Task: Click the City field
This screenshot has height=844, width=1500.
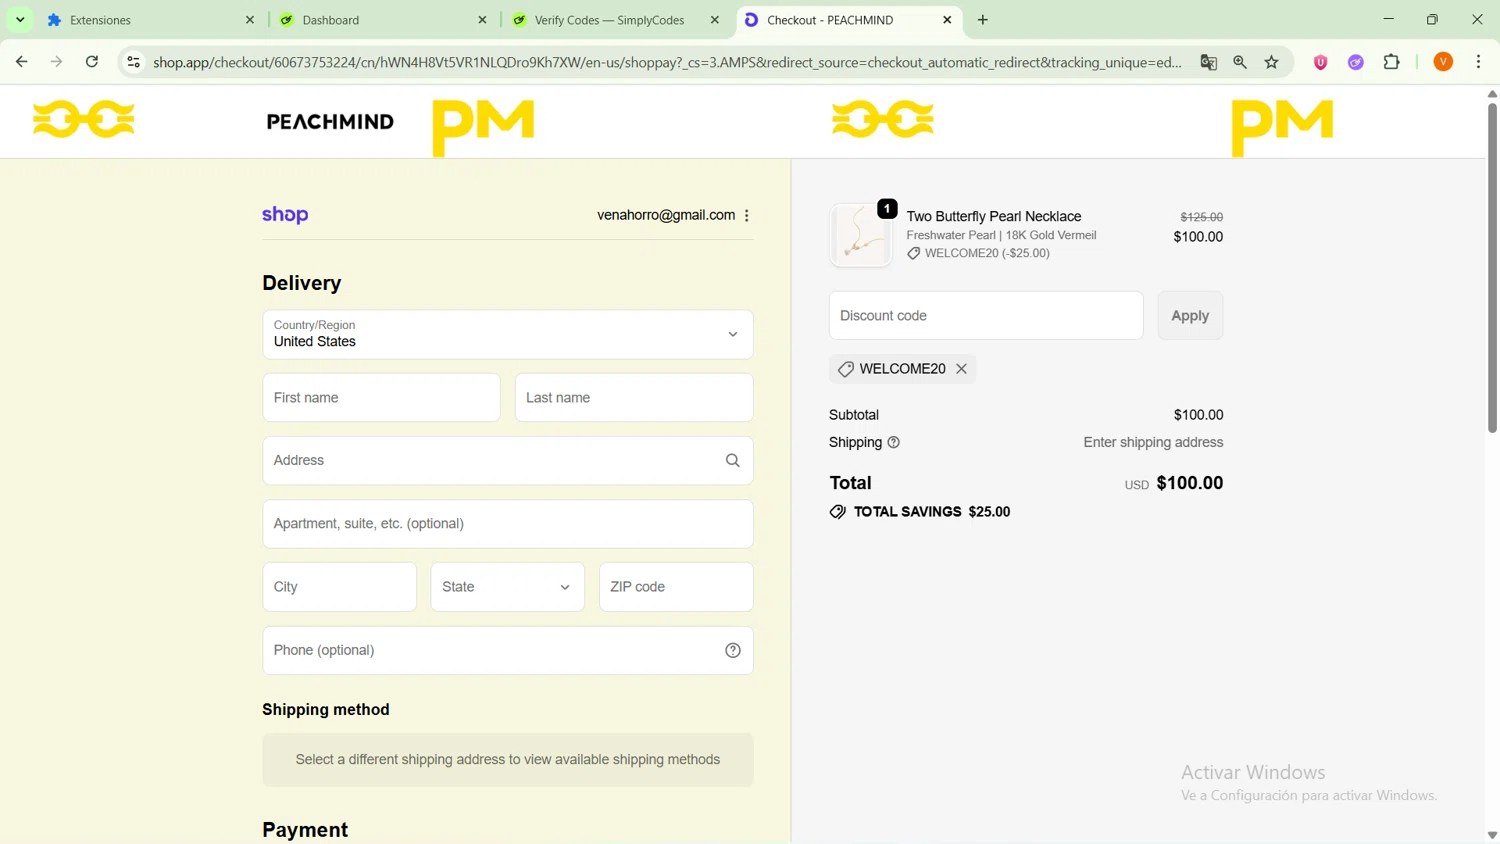Action: click(339, 587)
